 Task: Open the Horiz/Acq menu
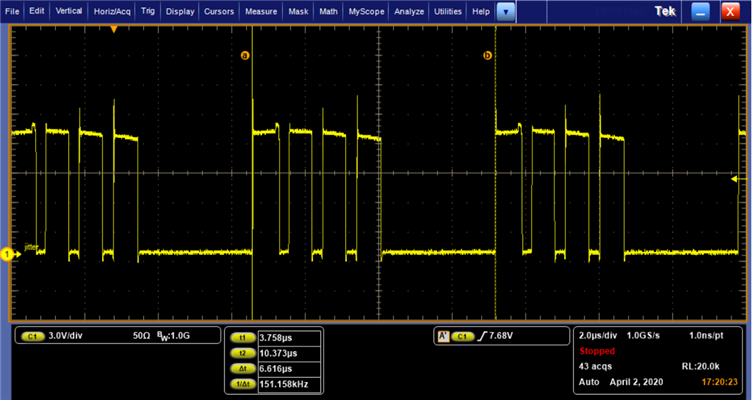tap(113, 11)
